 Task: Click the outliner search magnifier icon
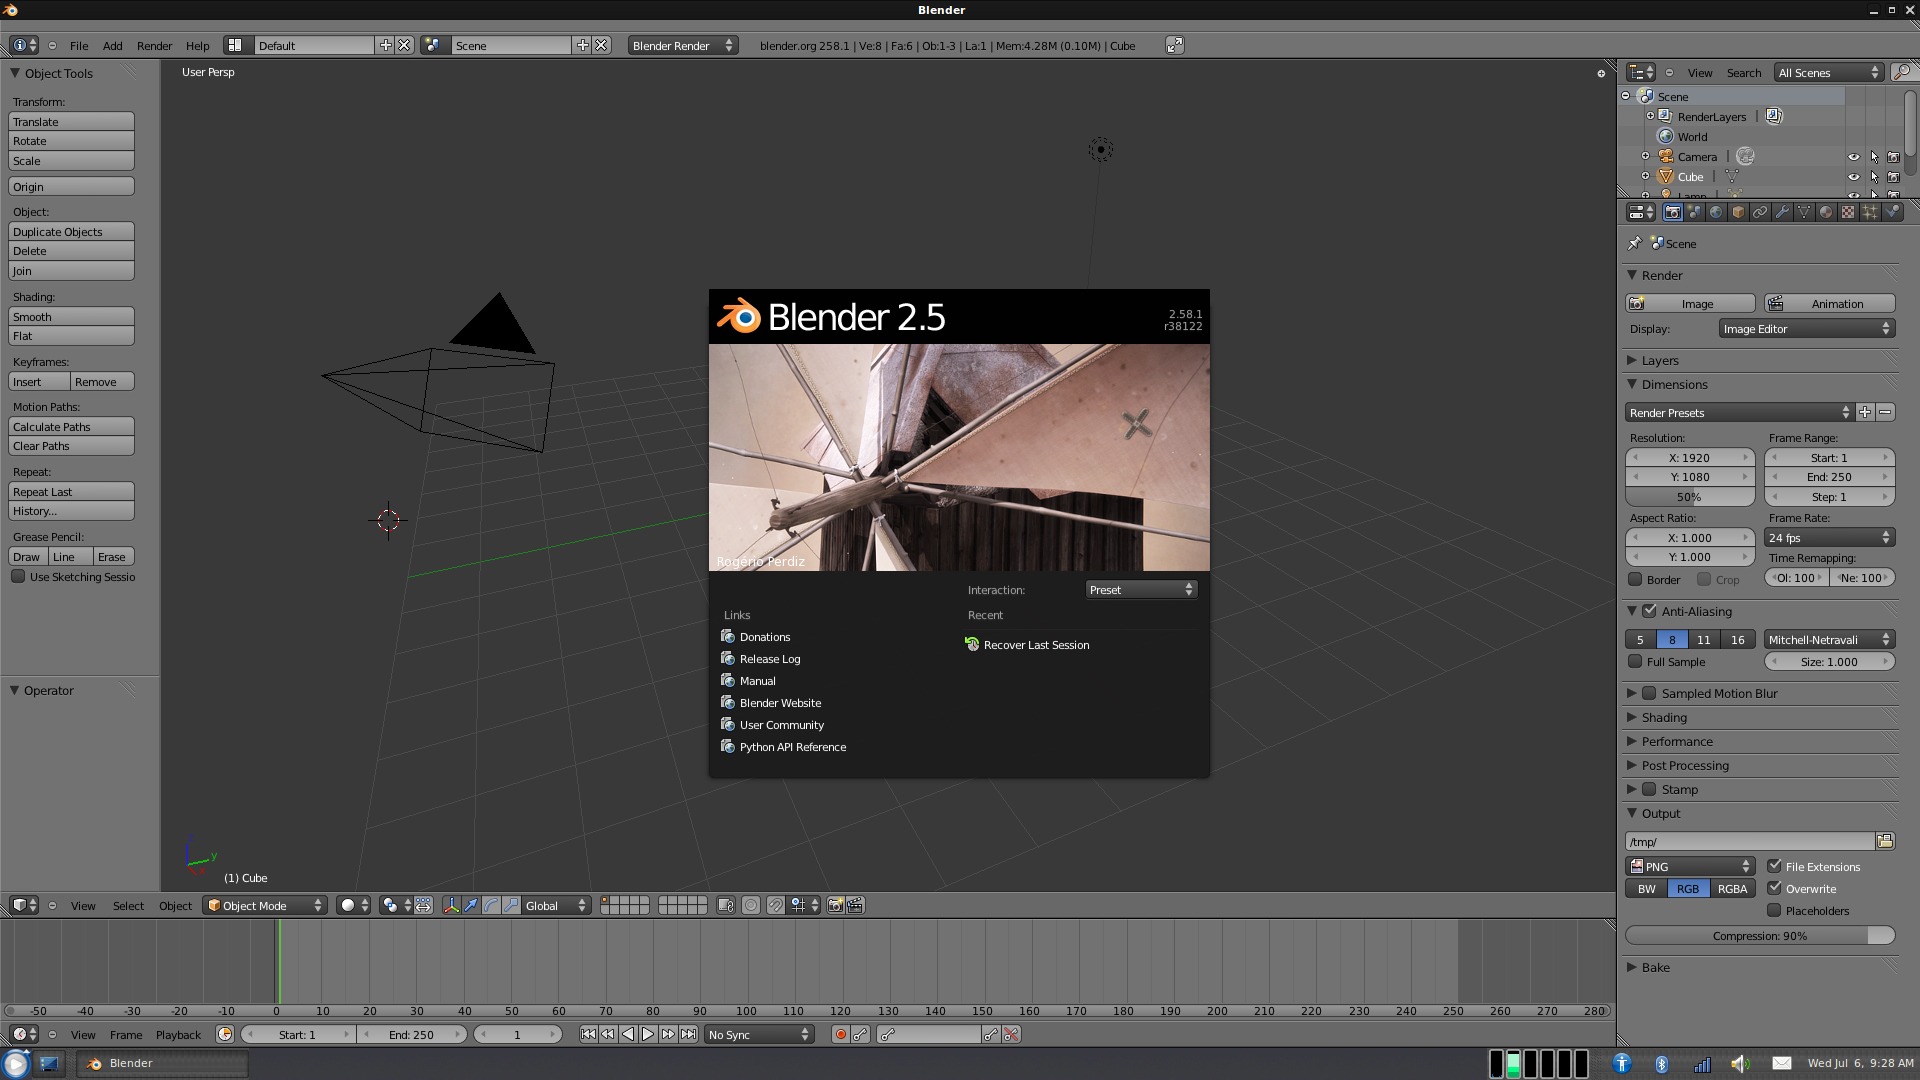[x=1902, y=72]
